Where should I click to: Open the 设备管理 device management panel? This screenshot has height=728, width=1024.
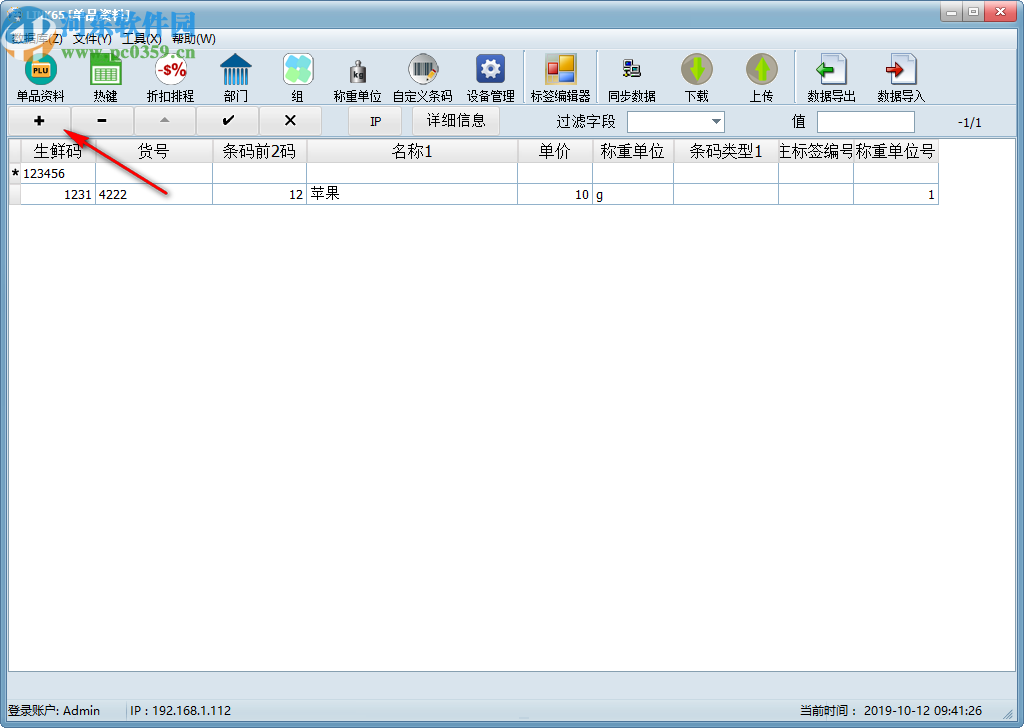coord(490,77)
